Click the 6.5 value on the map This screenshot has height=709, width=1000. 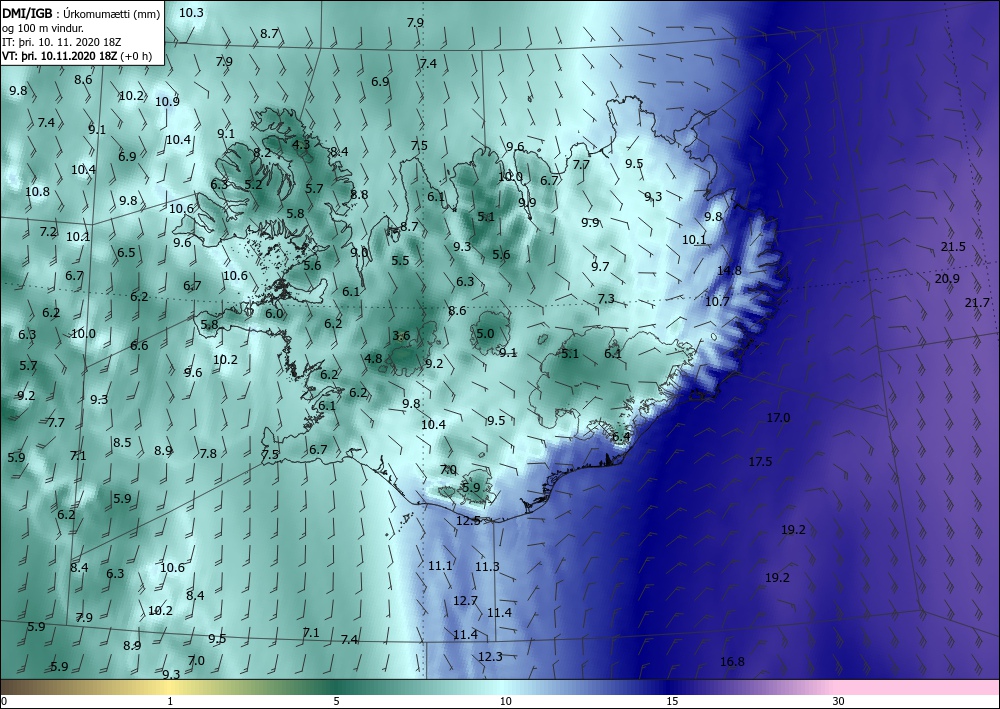(126, 253)
